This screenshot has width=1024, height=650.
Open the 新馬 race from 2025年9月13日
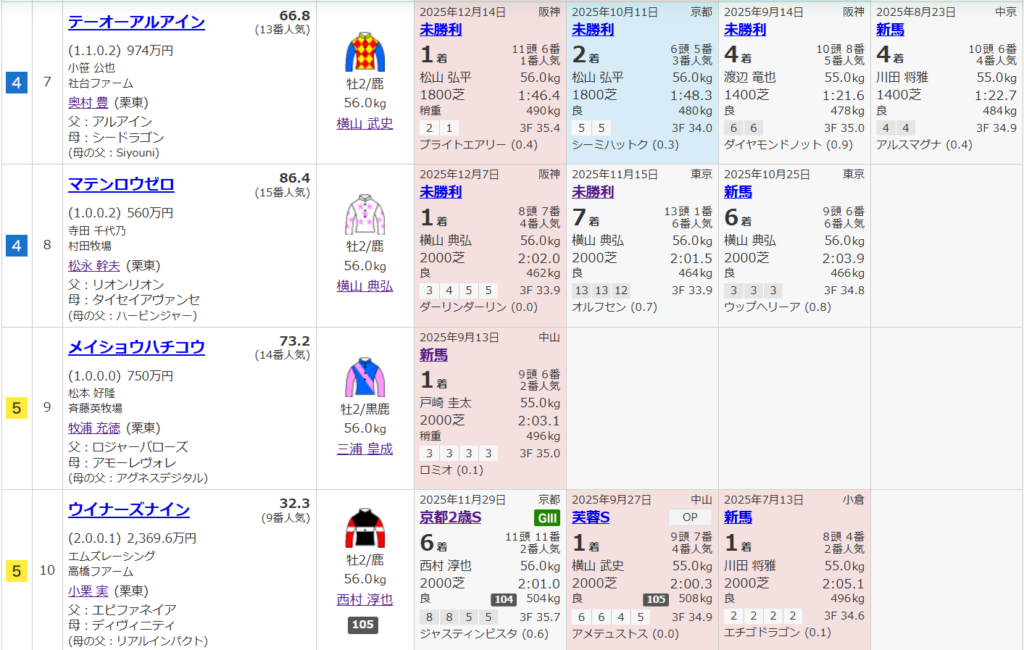[434, 354]
